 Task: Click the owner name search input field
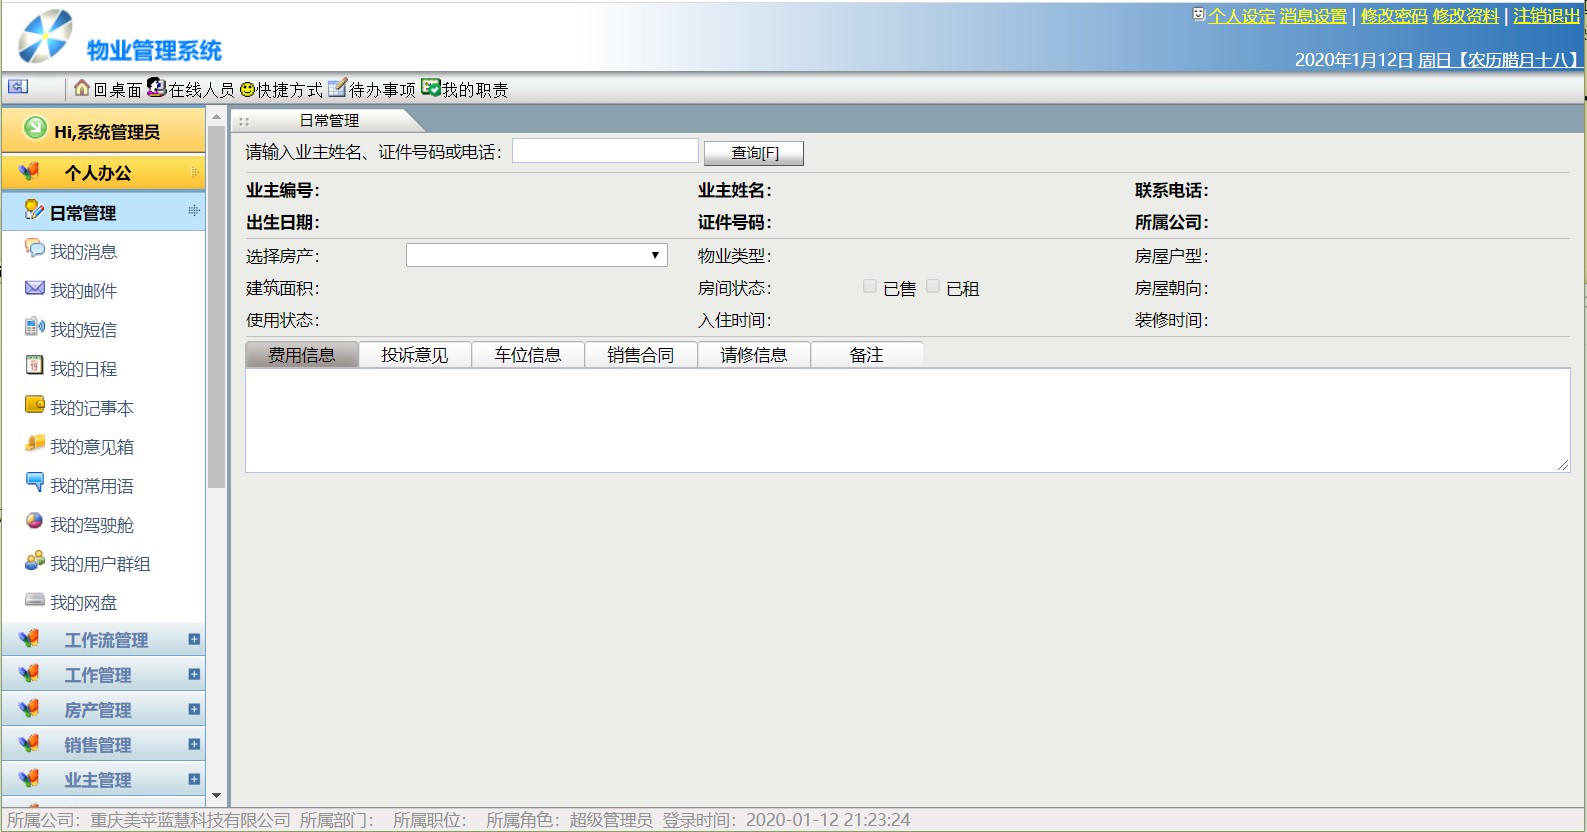[605, 151]
